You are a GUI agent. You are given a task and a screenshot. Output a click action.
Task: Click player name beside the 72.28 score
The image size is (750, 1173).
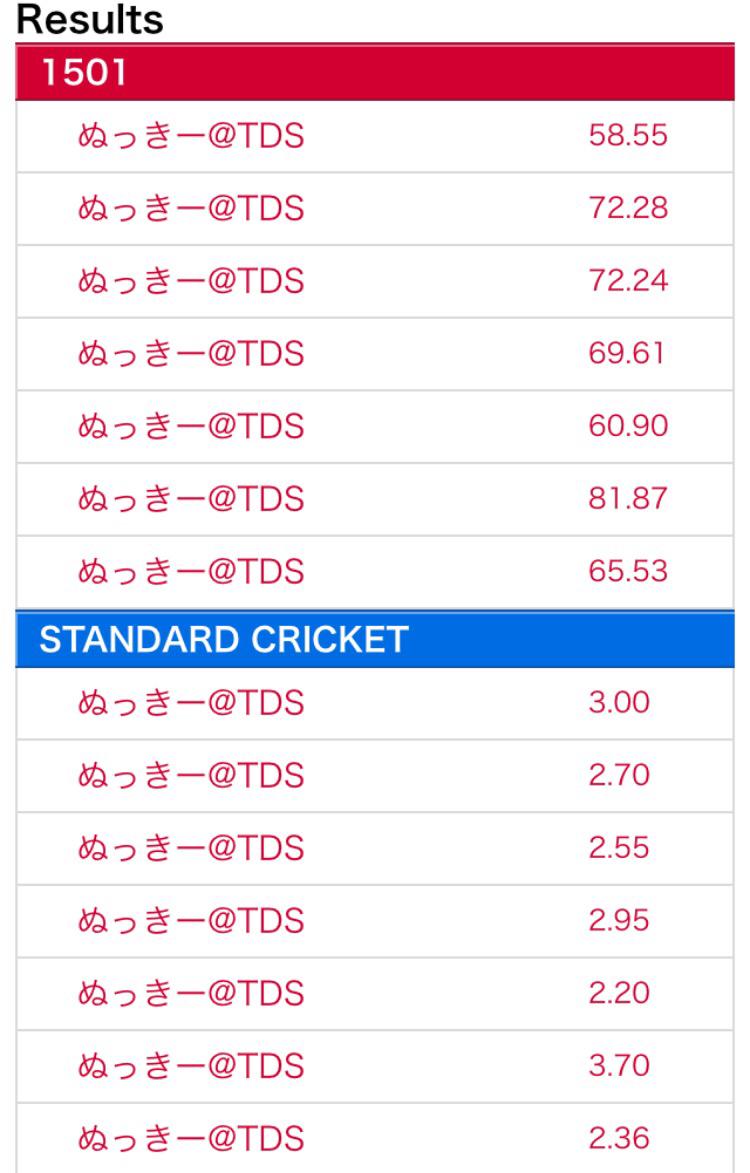(x=190, y=210)
